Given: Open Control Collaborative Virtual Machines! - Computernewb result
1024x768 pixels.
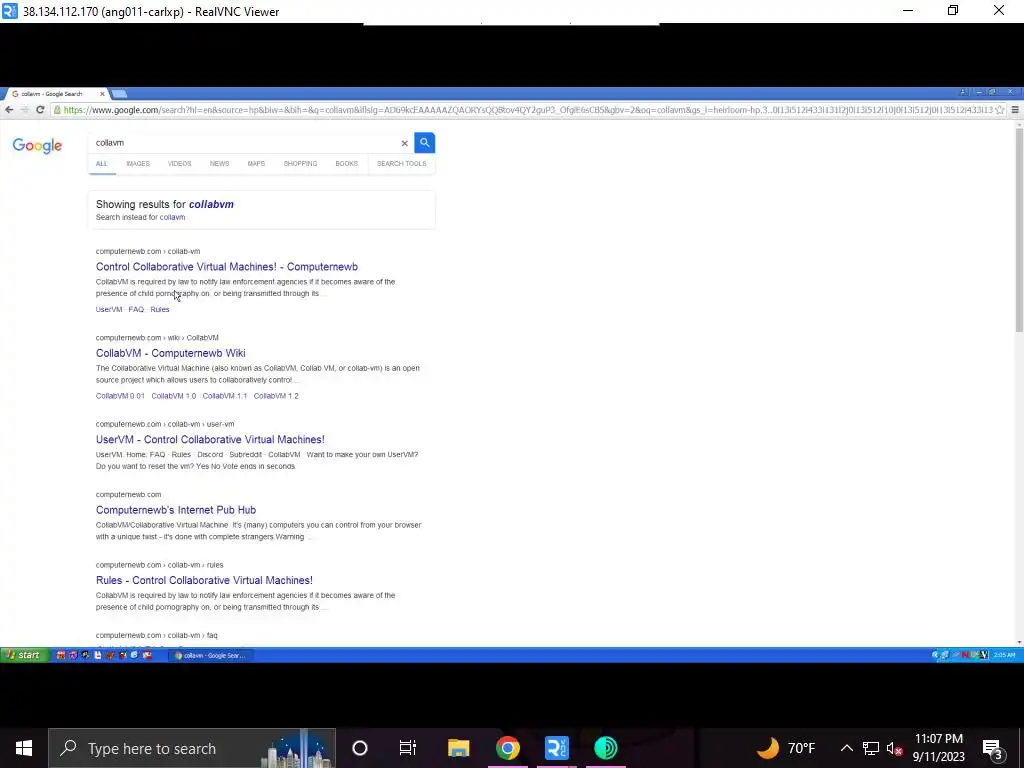Looking at the screenshot, I should tap(227, 266).
